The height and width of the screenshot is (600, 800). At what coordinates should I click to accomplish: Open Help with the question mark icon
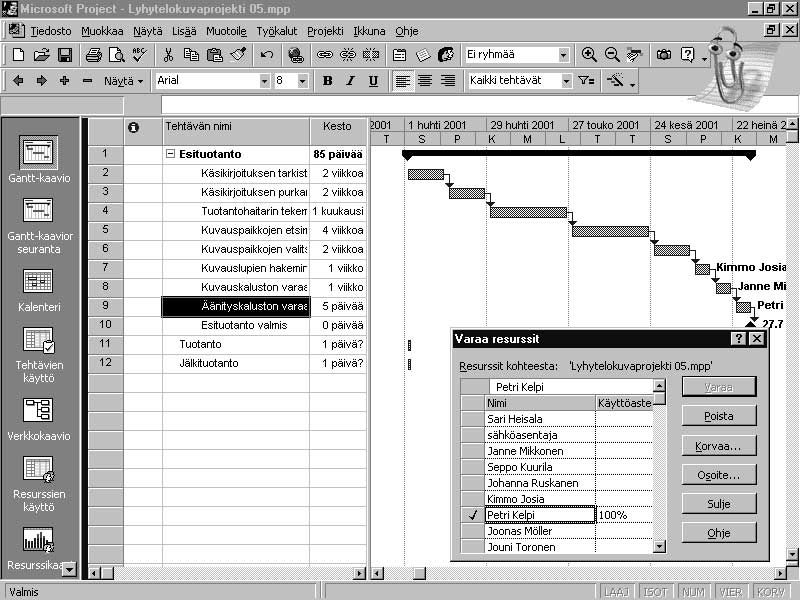(x=687, y=55)
